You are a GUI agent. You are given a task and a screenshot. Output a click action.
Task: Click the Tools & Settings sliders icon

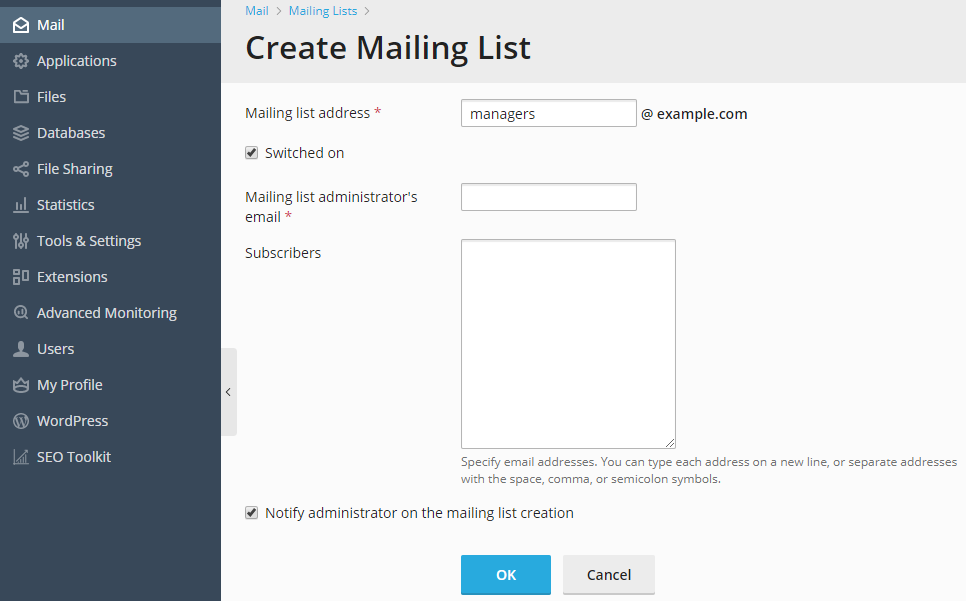[x=20, y=241]
